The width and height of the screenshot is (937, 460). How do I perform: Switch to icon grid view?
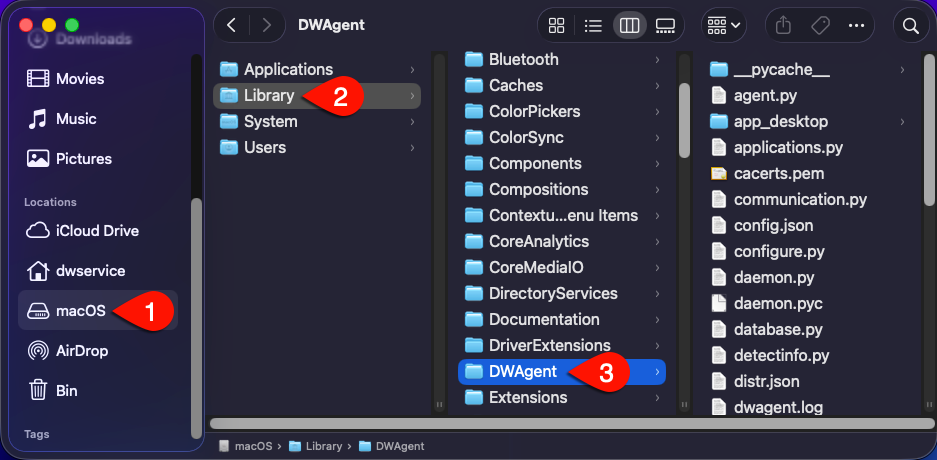pyautogui.click(x=556, y=25)
